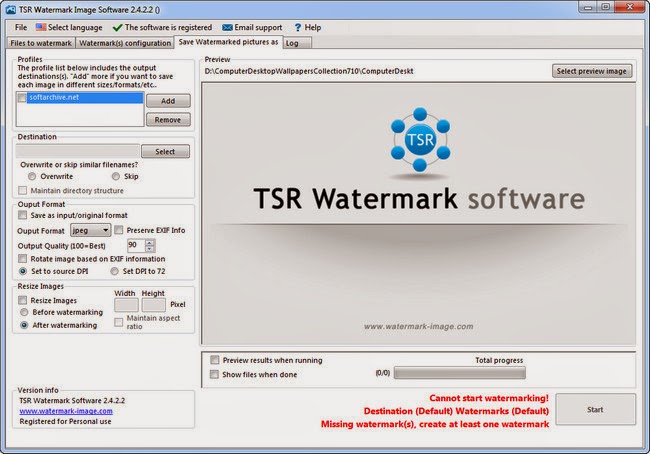Click the TSR Watermark preview image

click(x=419, y=214)
